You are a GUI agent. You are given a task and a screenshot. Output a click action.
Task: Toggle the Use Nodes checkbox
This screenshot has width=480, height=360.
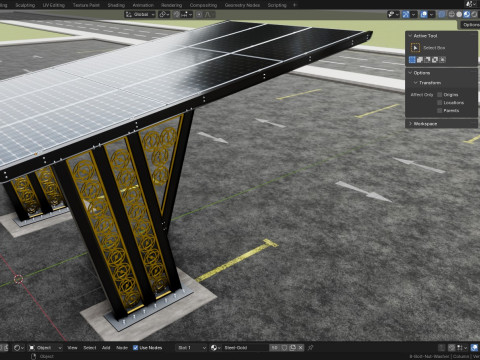[135, 348]
